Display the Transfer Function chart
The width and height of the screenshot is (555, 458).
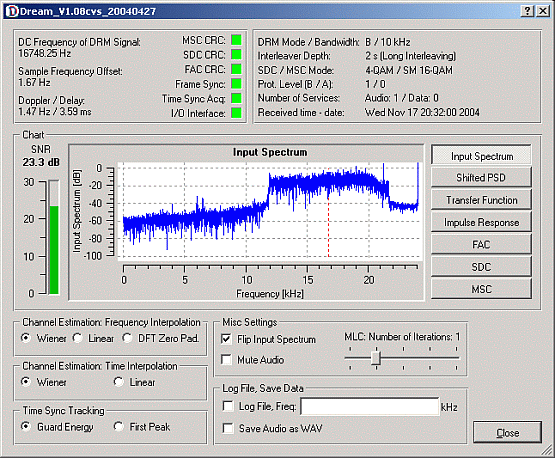[x=481, y=200]
